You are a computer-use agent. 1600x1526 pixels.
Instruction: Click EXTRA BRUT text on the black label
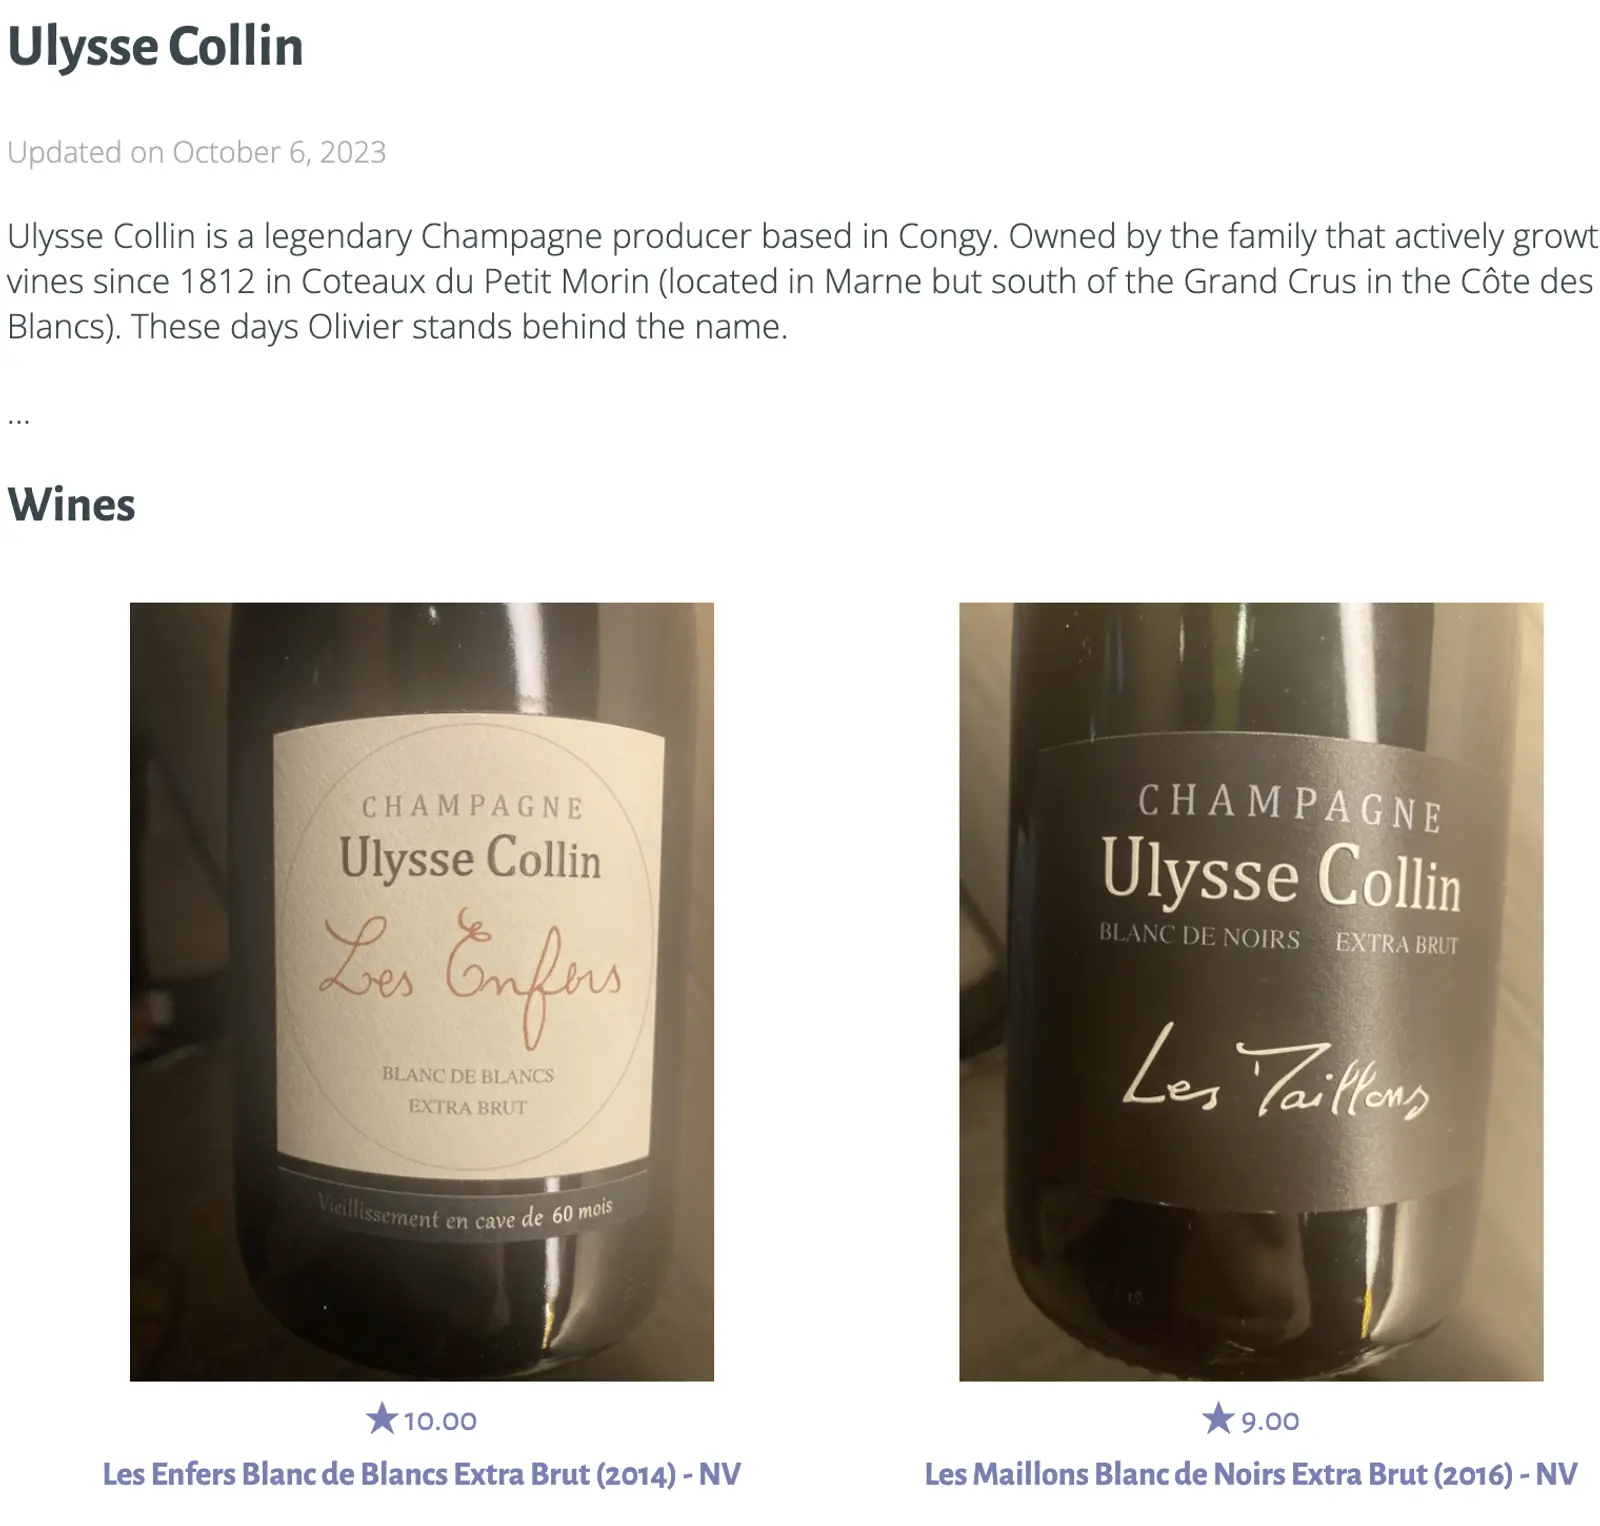click(1397, 943)
